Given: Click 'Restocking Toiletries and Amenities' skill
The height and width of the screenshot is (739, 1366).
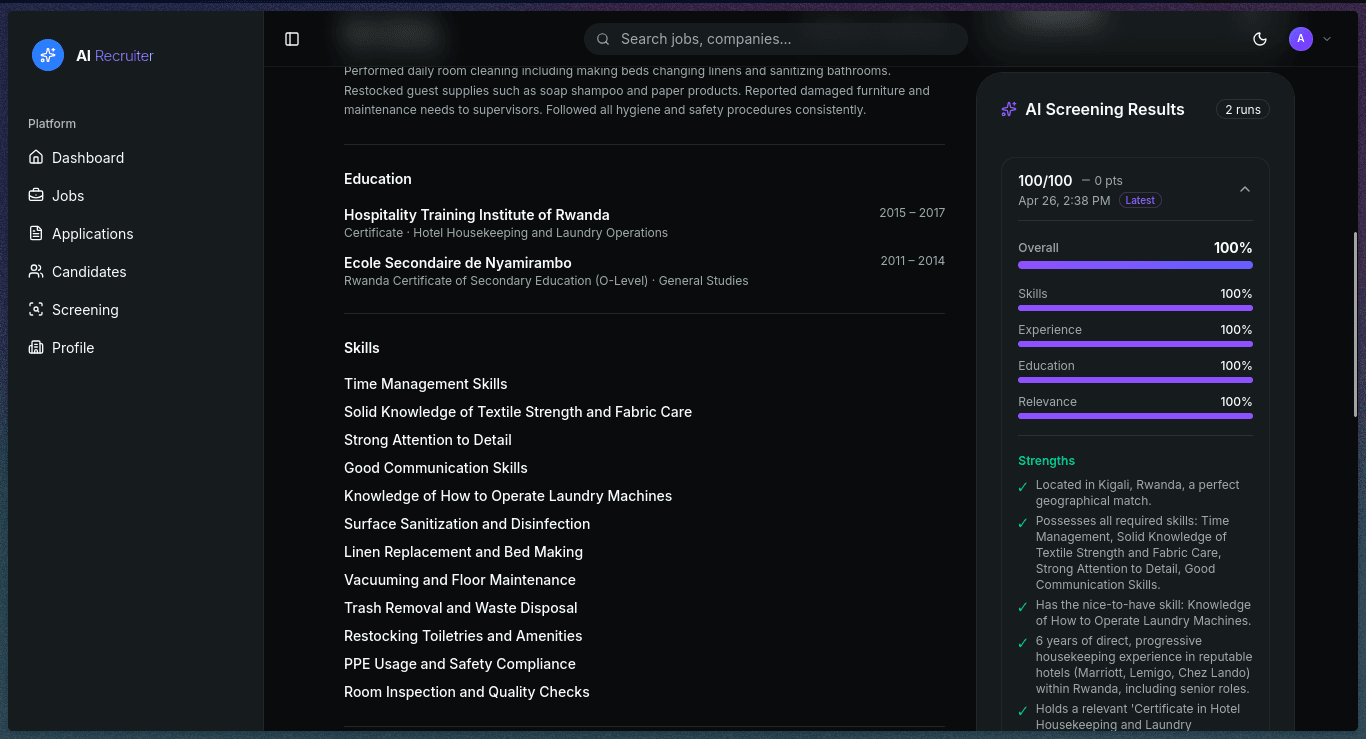Looking at the screenshot, I should click(x=463, y=636).
